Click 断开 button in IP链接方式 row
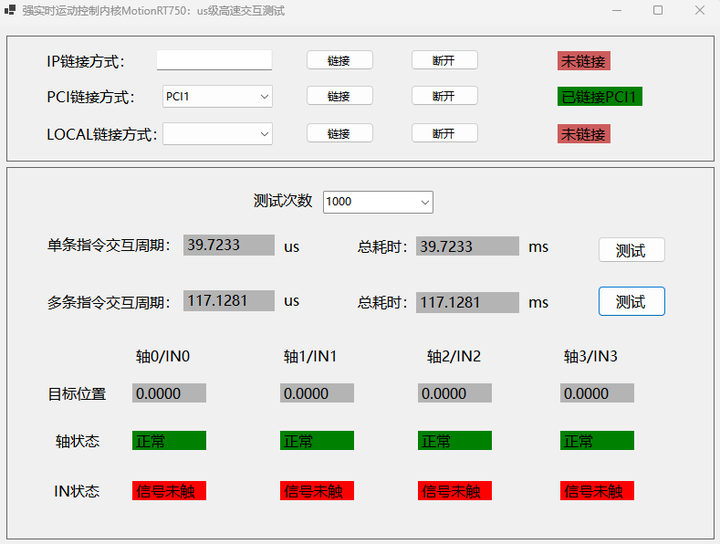 click(444, 60)
